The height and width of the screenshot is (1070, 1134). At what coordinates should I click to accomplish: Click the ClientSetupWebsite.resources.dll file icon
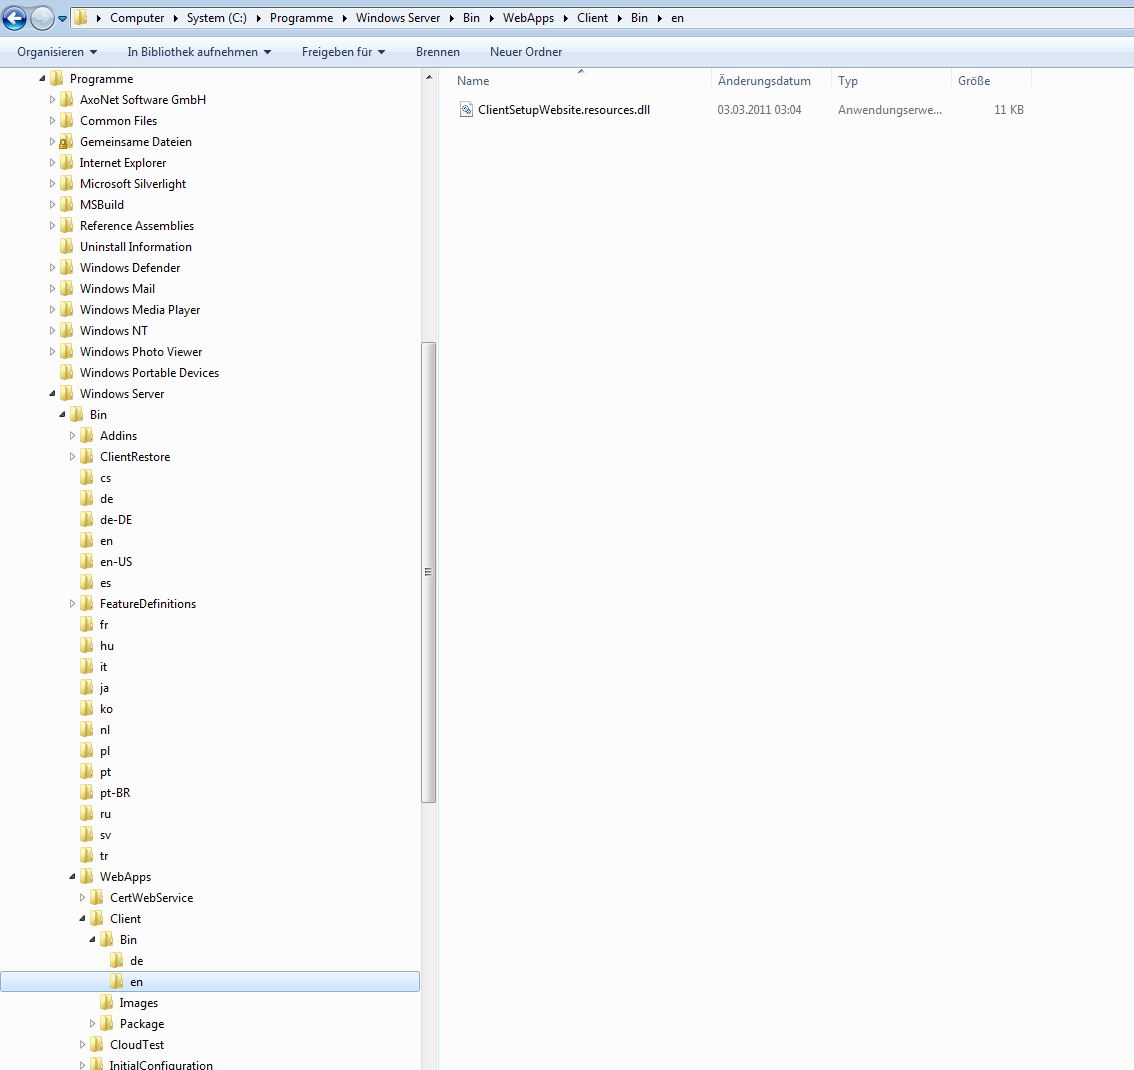coord(466,110)
